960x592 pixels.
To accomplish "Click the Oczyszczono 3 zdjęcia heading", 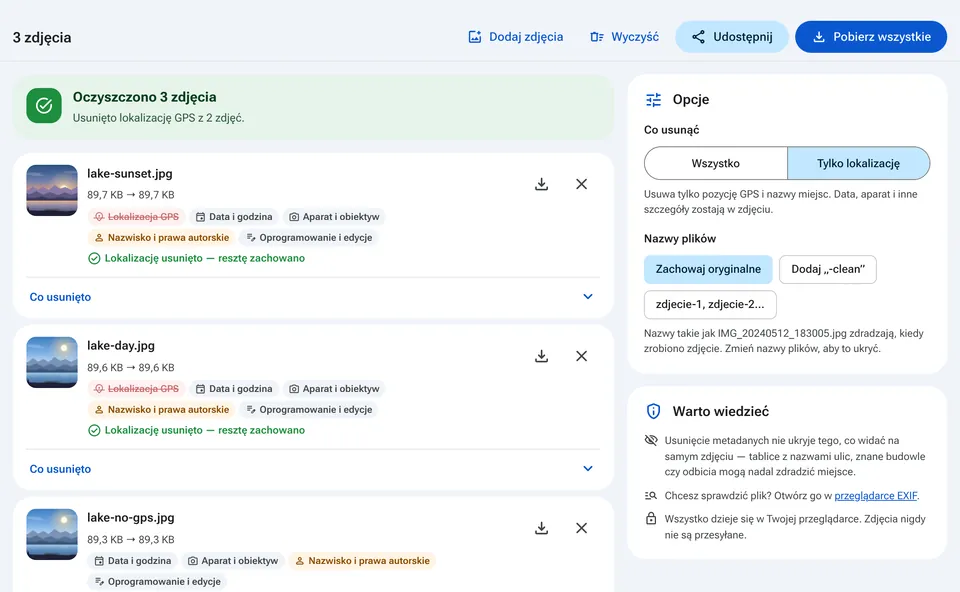I will [144, 97].
